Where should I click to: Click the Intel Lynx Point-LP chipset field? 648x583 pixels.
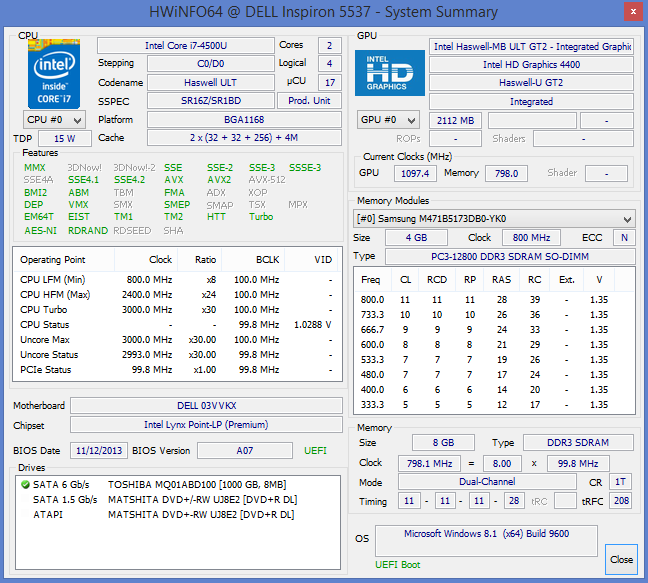click(x=207, y=425)
